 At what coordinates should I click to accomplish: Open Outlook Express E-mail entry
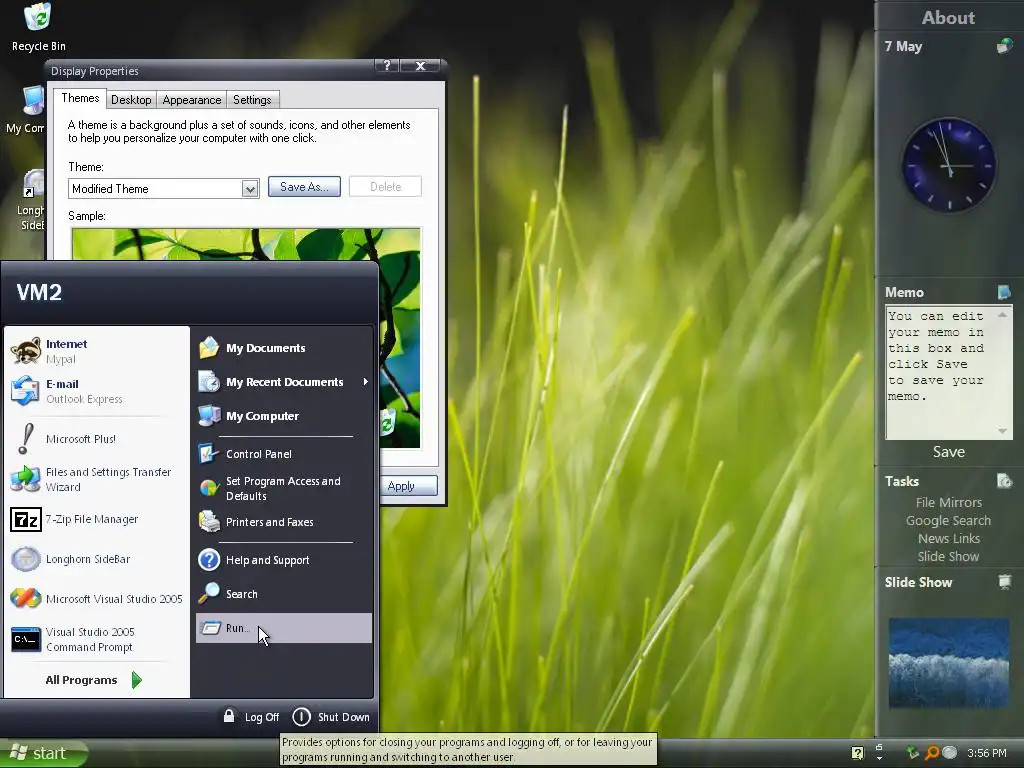coord(97,391)
